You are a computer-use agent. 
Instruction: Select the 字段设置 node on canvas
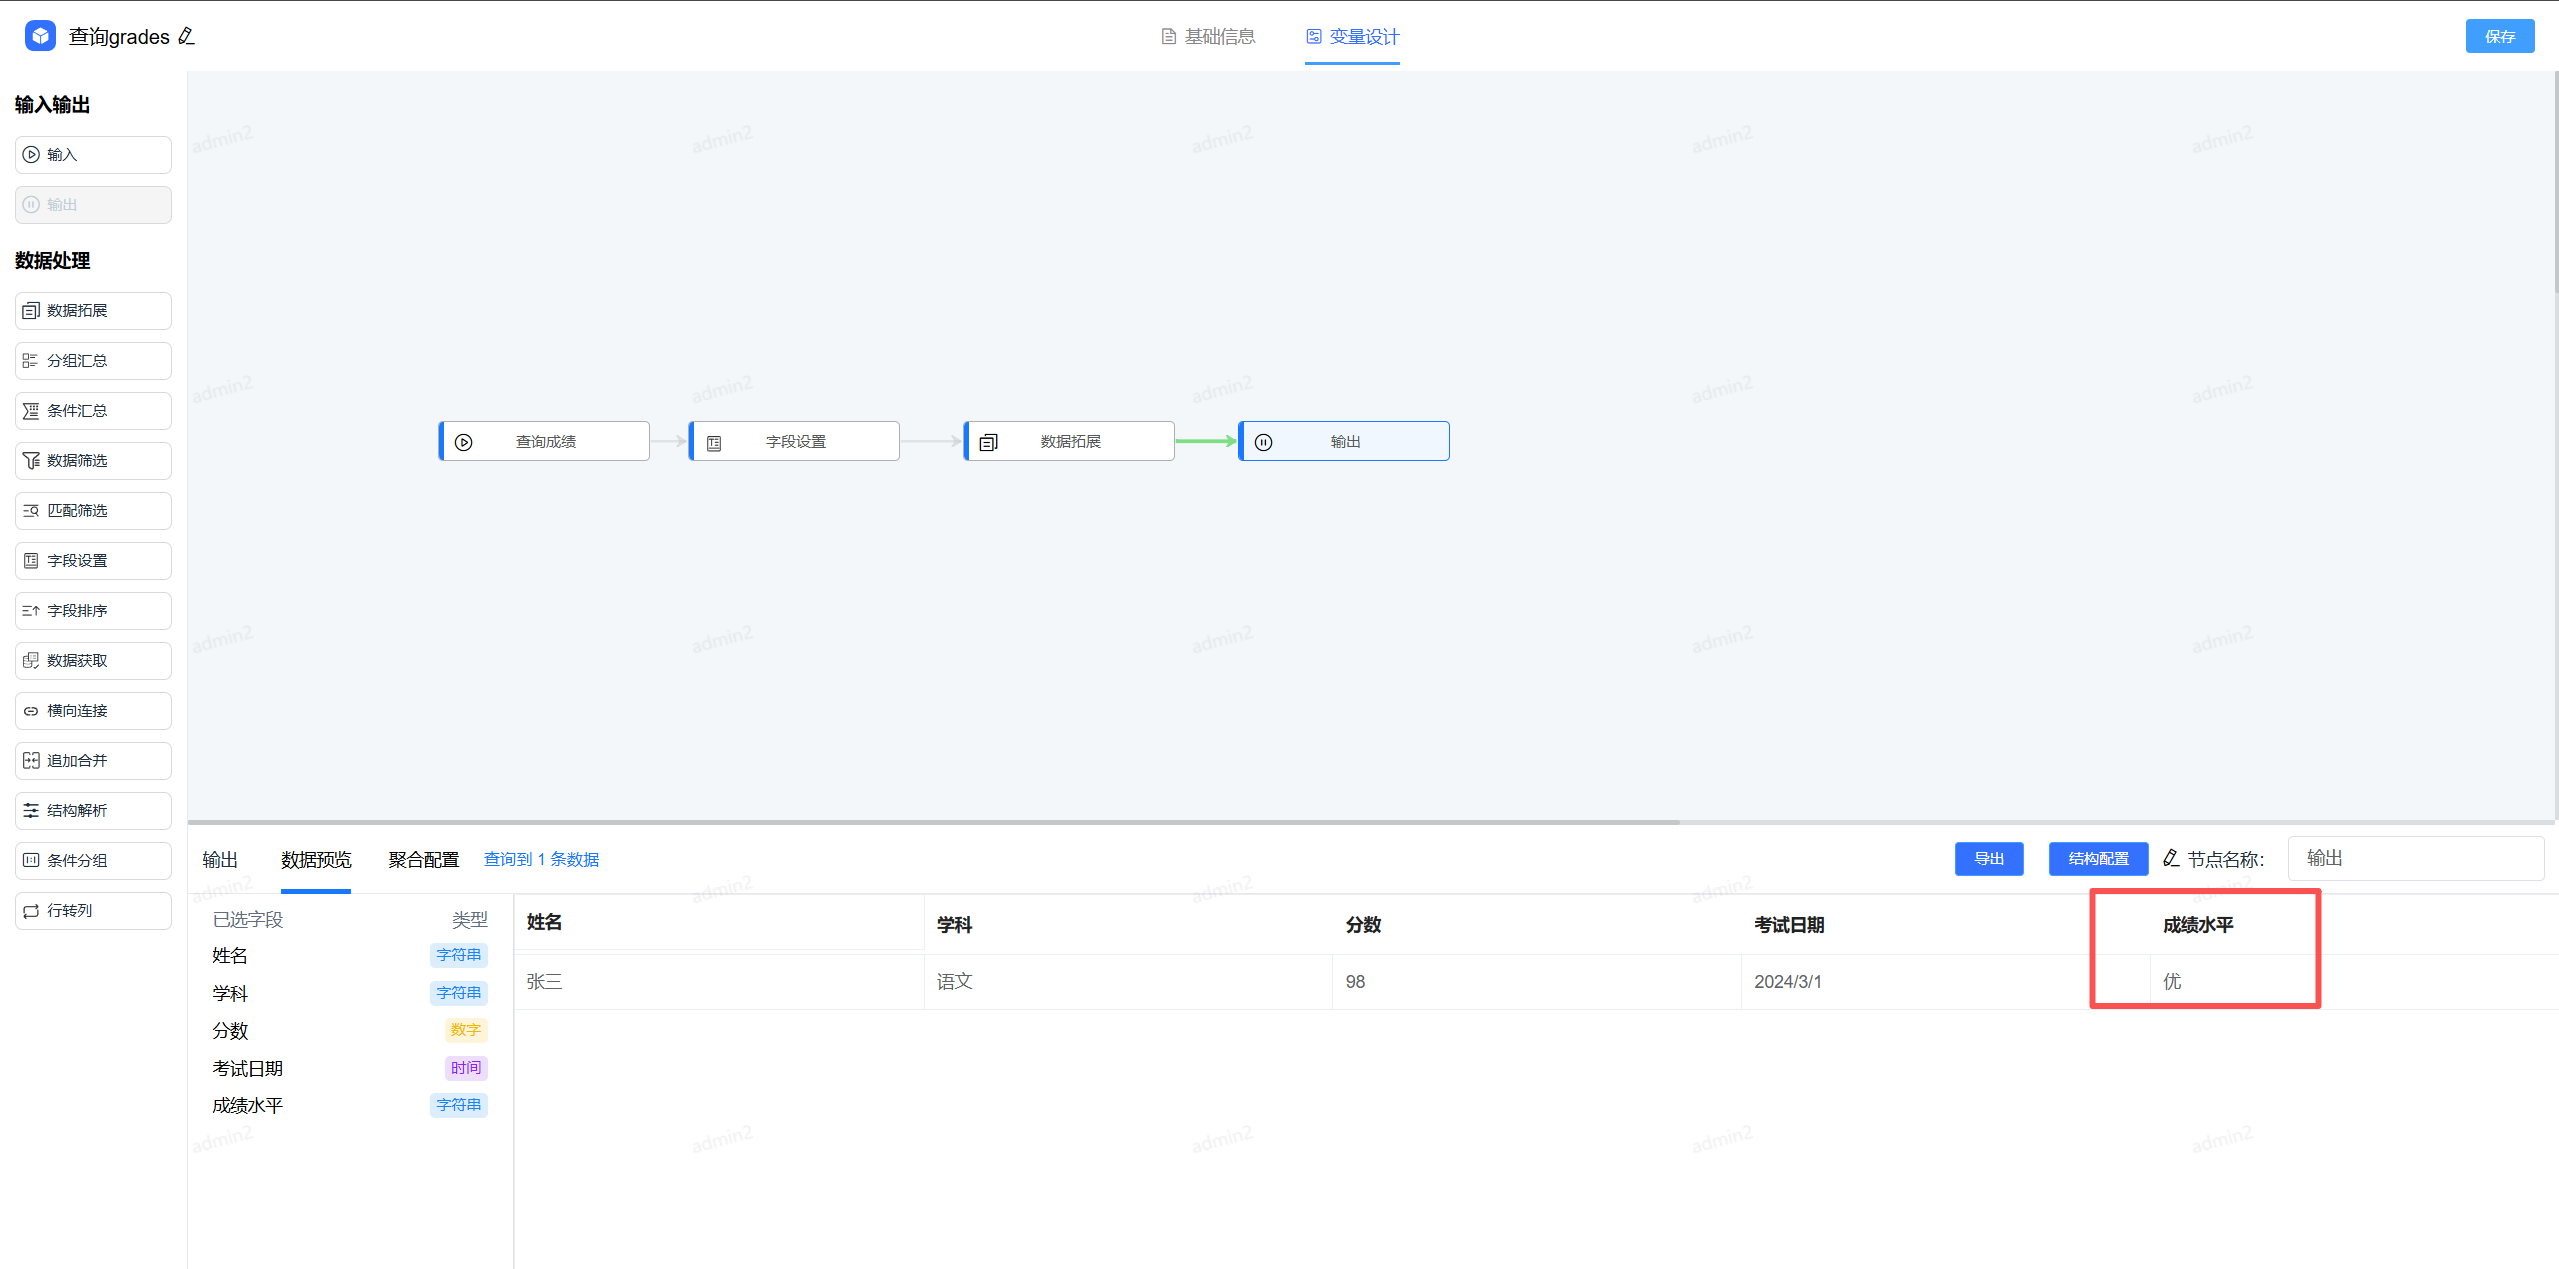pos(795,441)
